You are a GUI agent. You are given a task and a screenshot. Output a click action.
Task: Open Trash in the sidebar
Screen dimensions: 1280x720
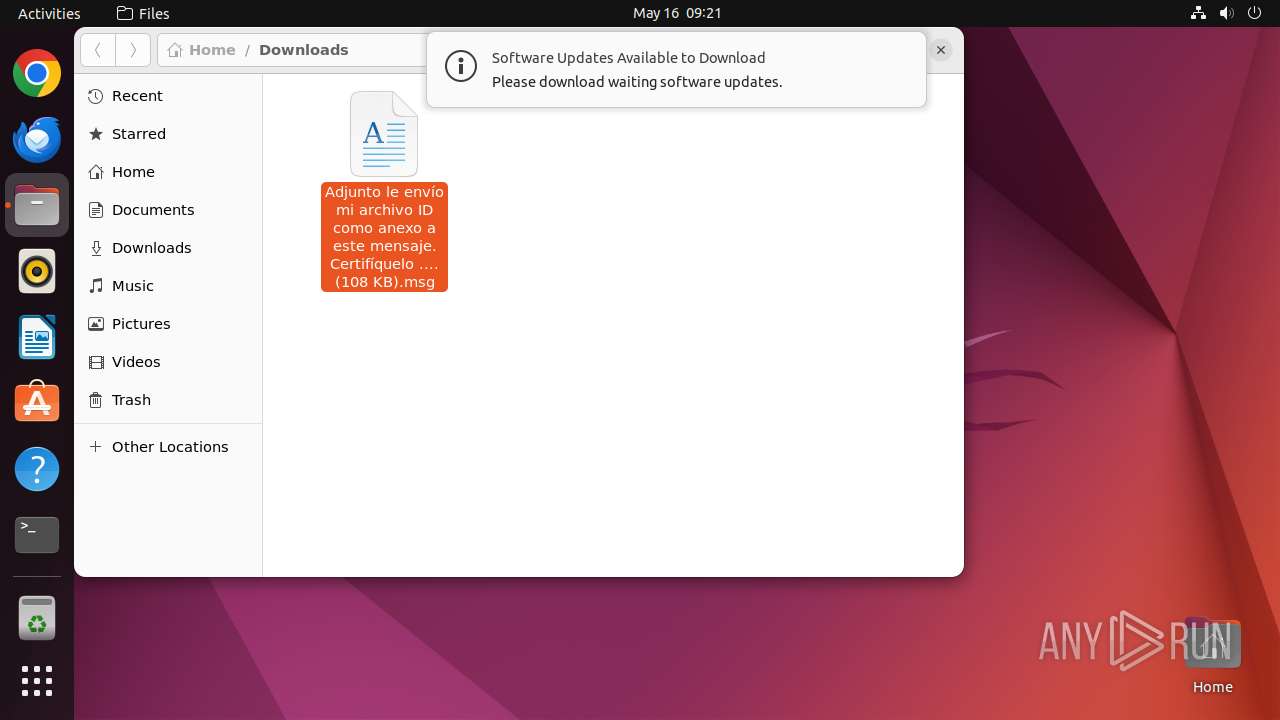[x=168, y=400]
